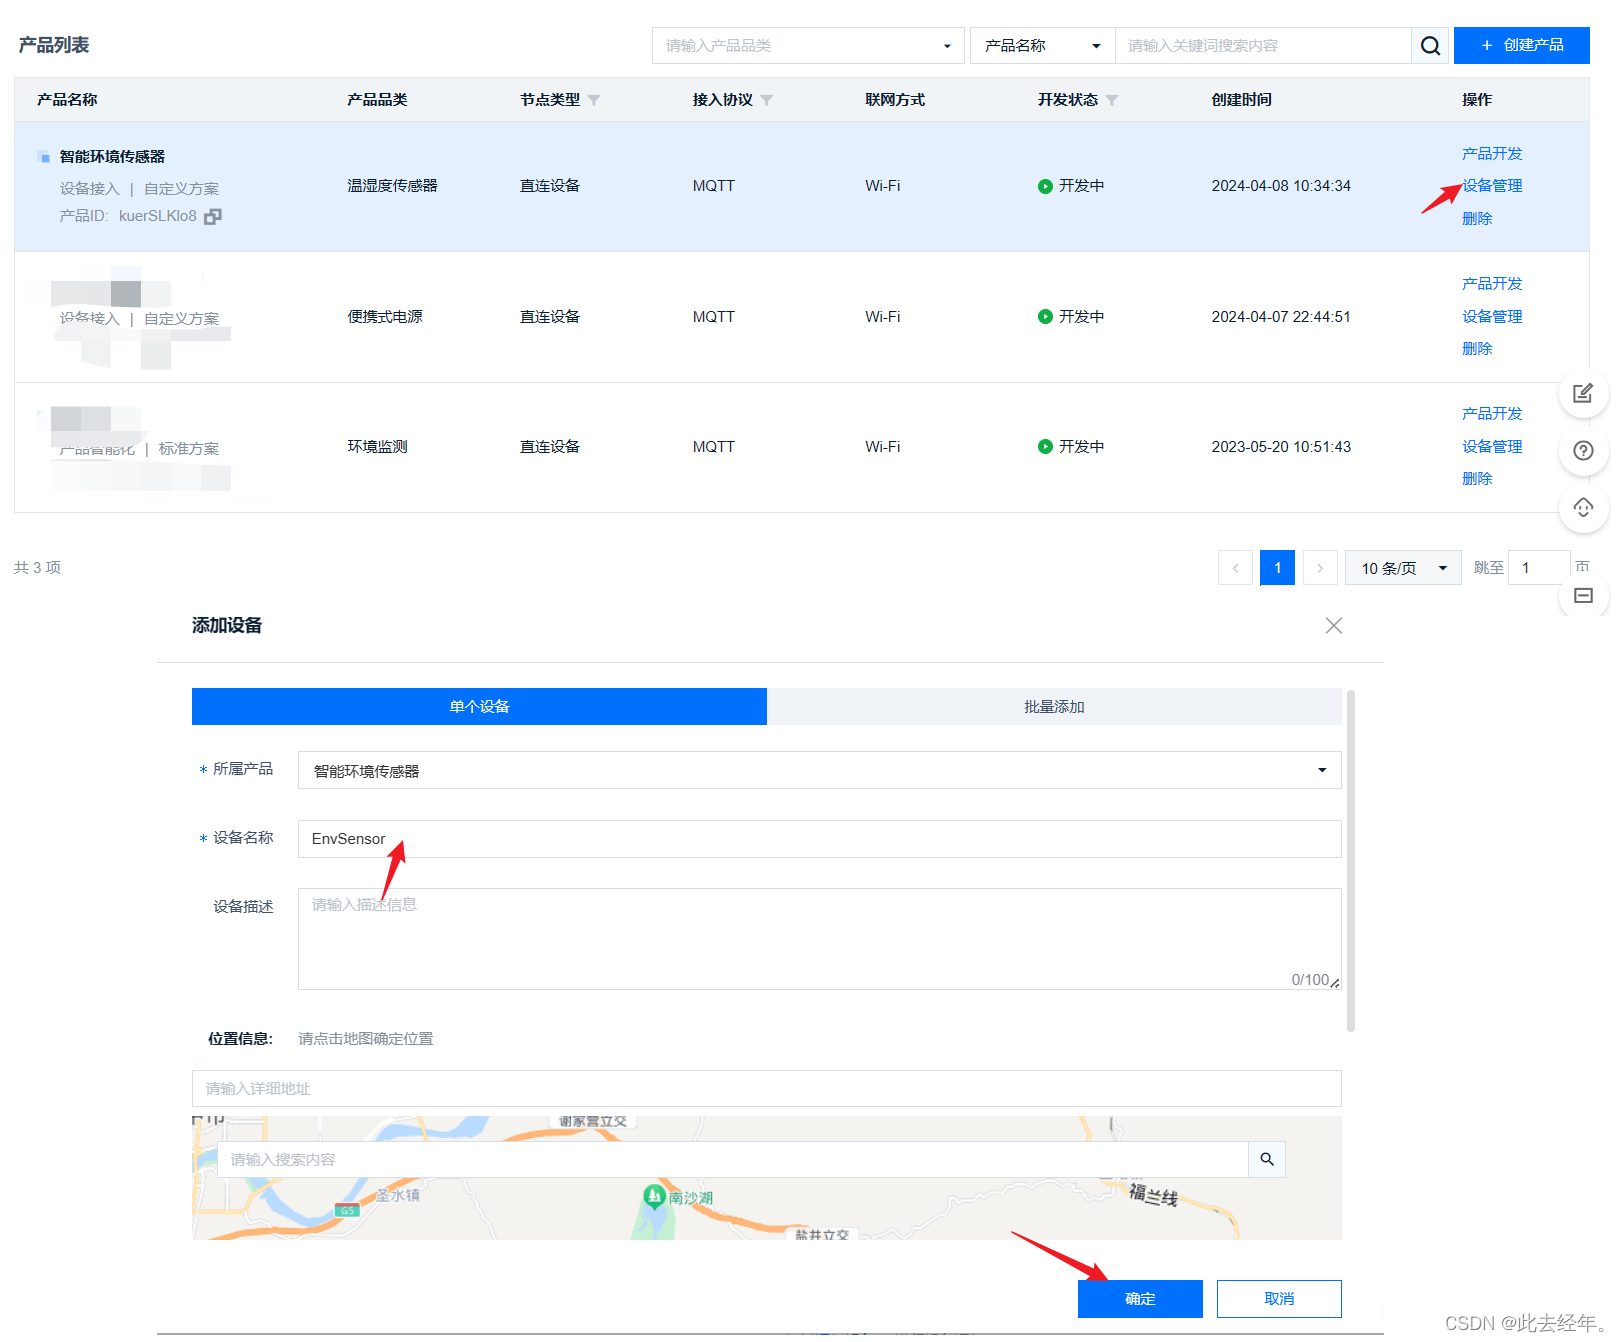Click the keyword search input field
The width and height of the screenshot is (1619, 1342).
1263,46
